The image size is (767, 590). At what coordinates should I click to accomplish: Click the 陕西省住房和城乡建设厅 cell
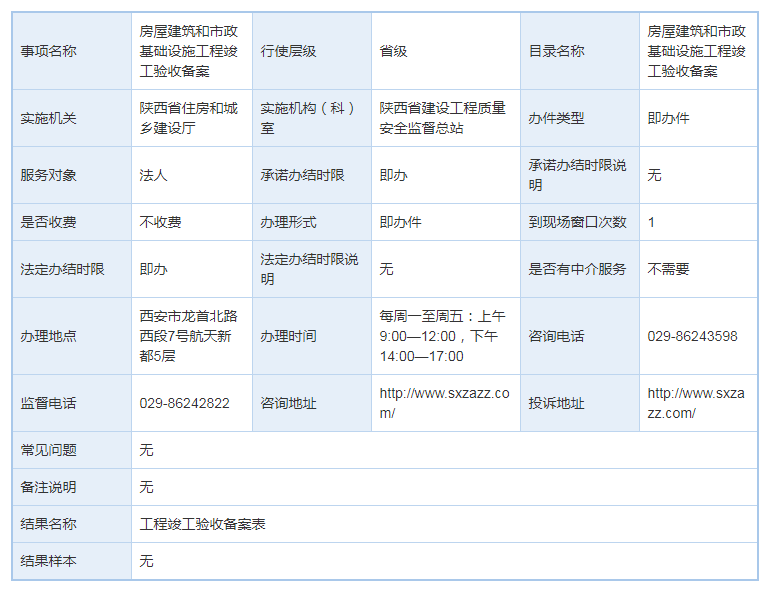188,118
